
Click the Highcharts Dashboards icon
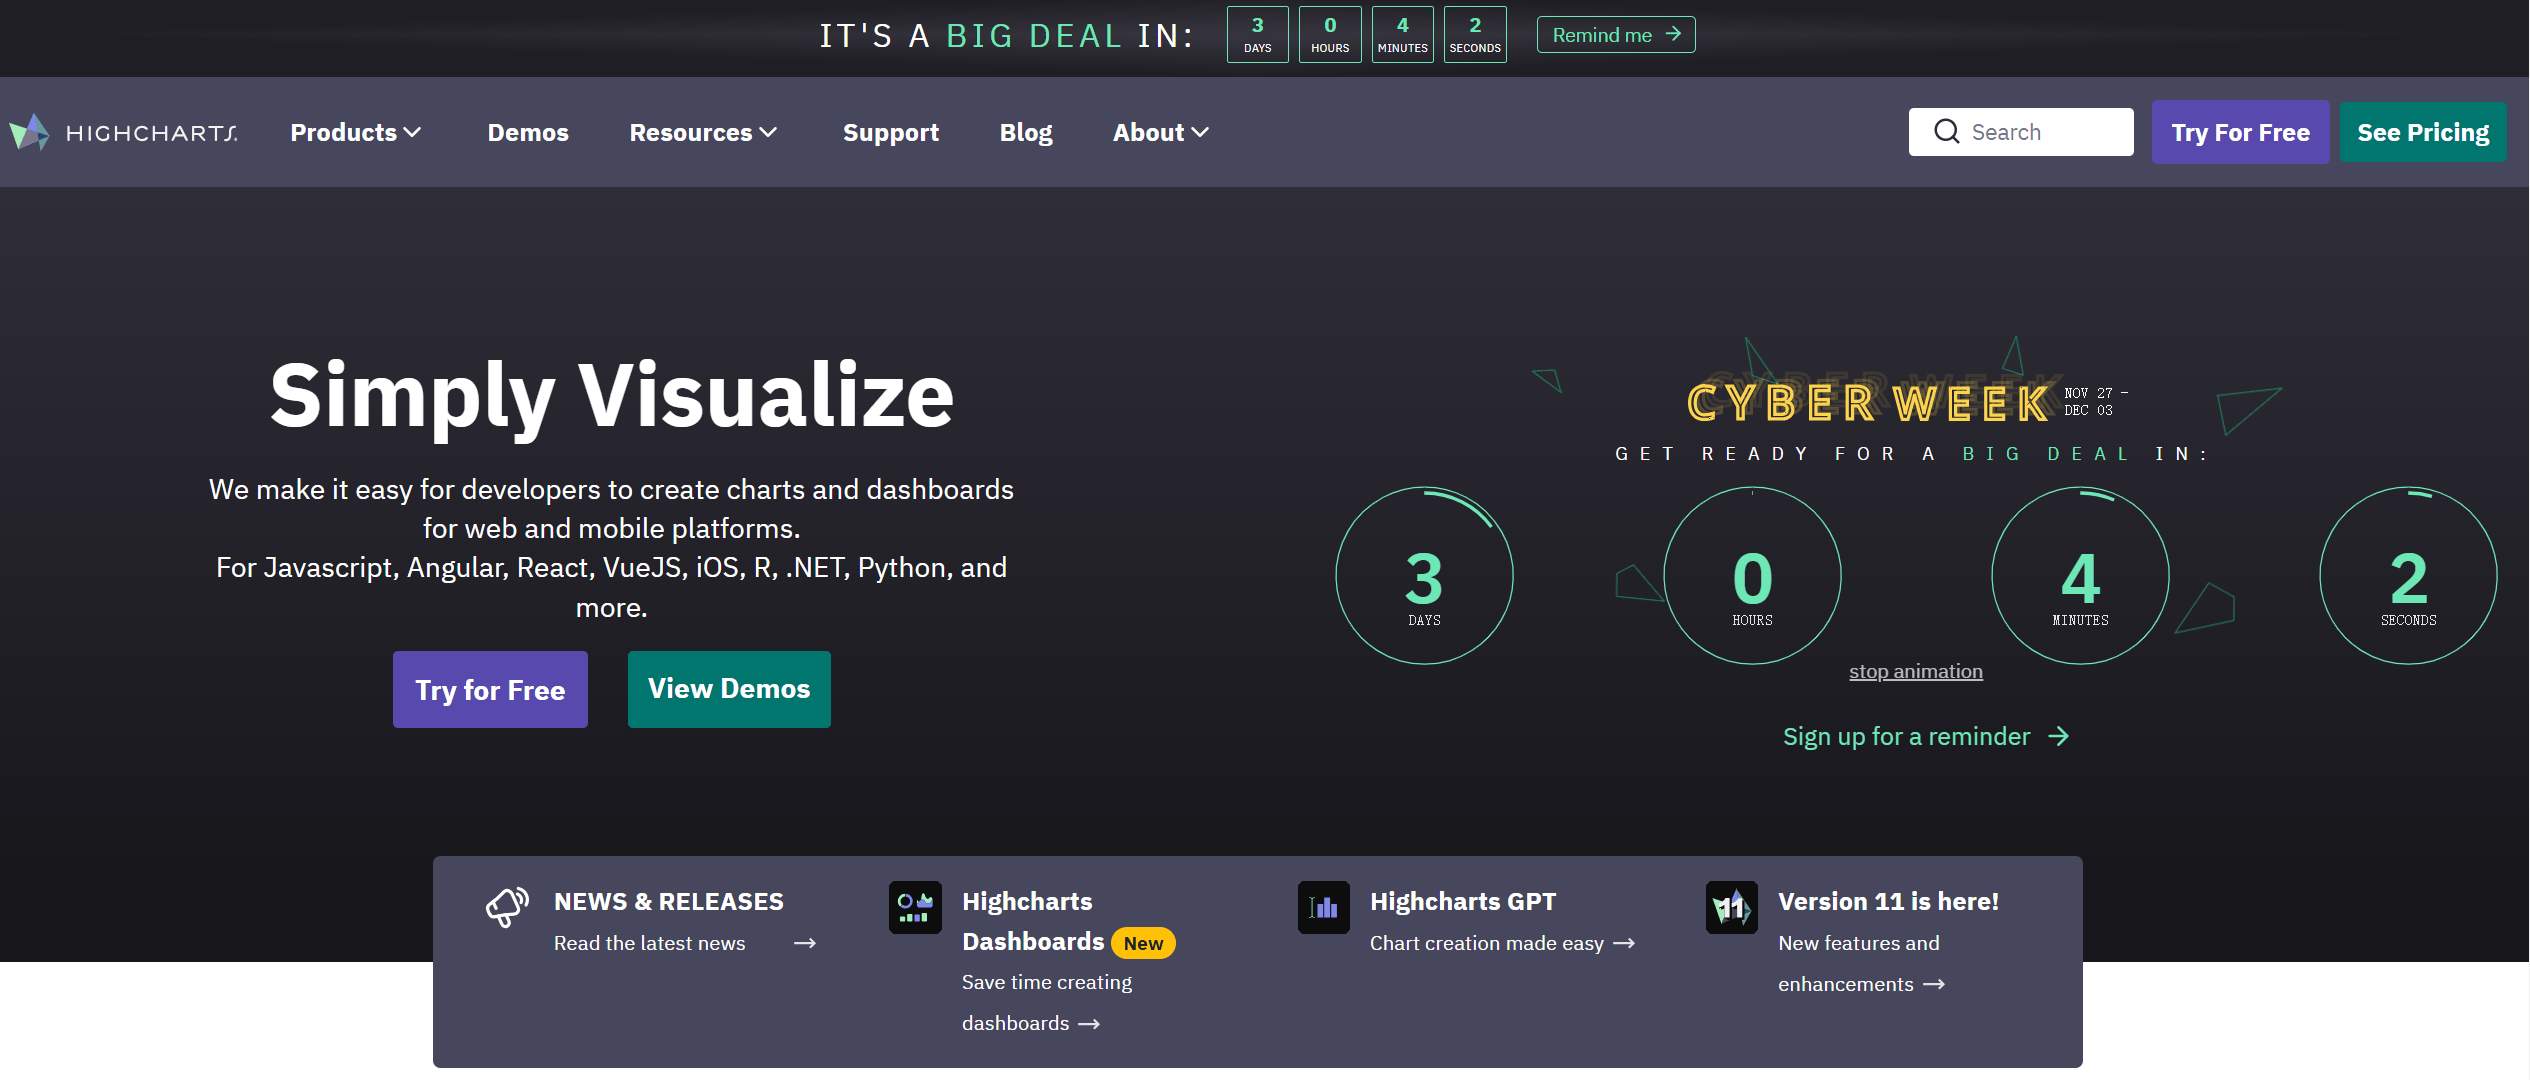pos(915,907)
